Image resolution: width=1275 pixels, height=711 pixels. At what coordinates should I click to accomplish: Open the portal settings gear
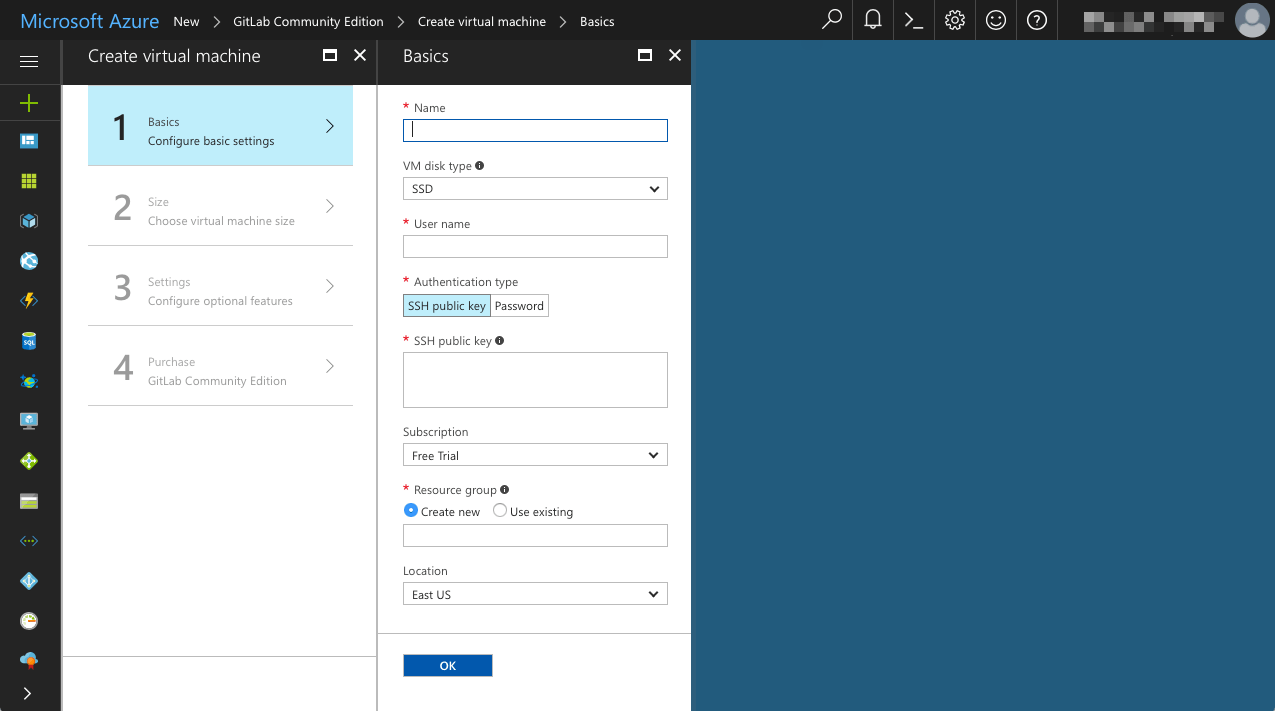click(954, 20)
